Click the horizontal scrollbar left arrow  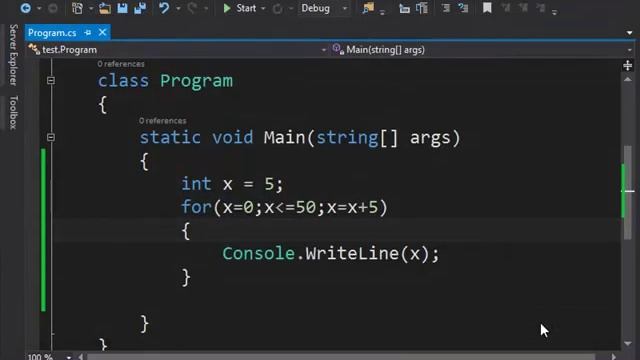click(x=81, y=357)
